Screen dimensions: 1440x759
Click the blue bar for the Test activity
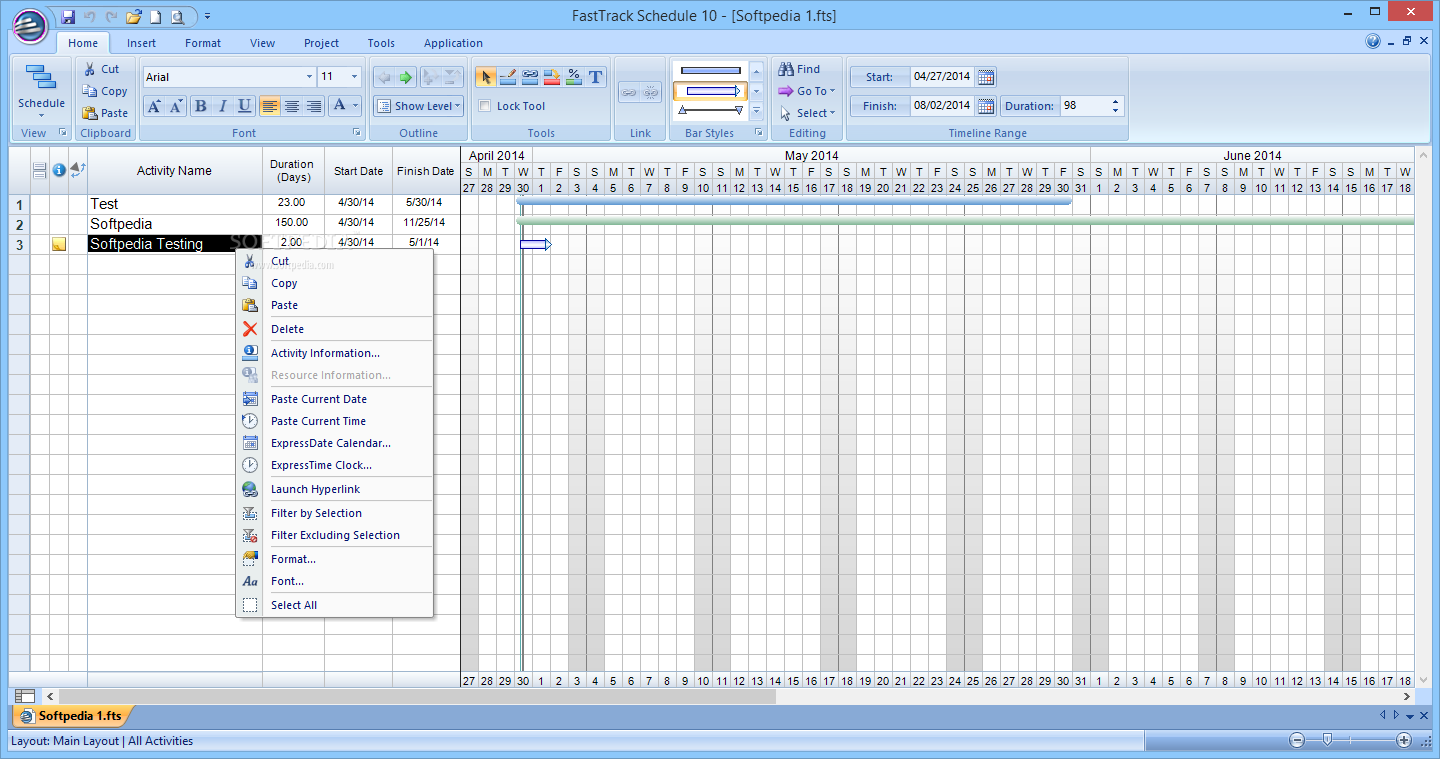point(794,201)
